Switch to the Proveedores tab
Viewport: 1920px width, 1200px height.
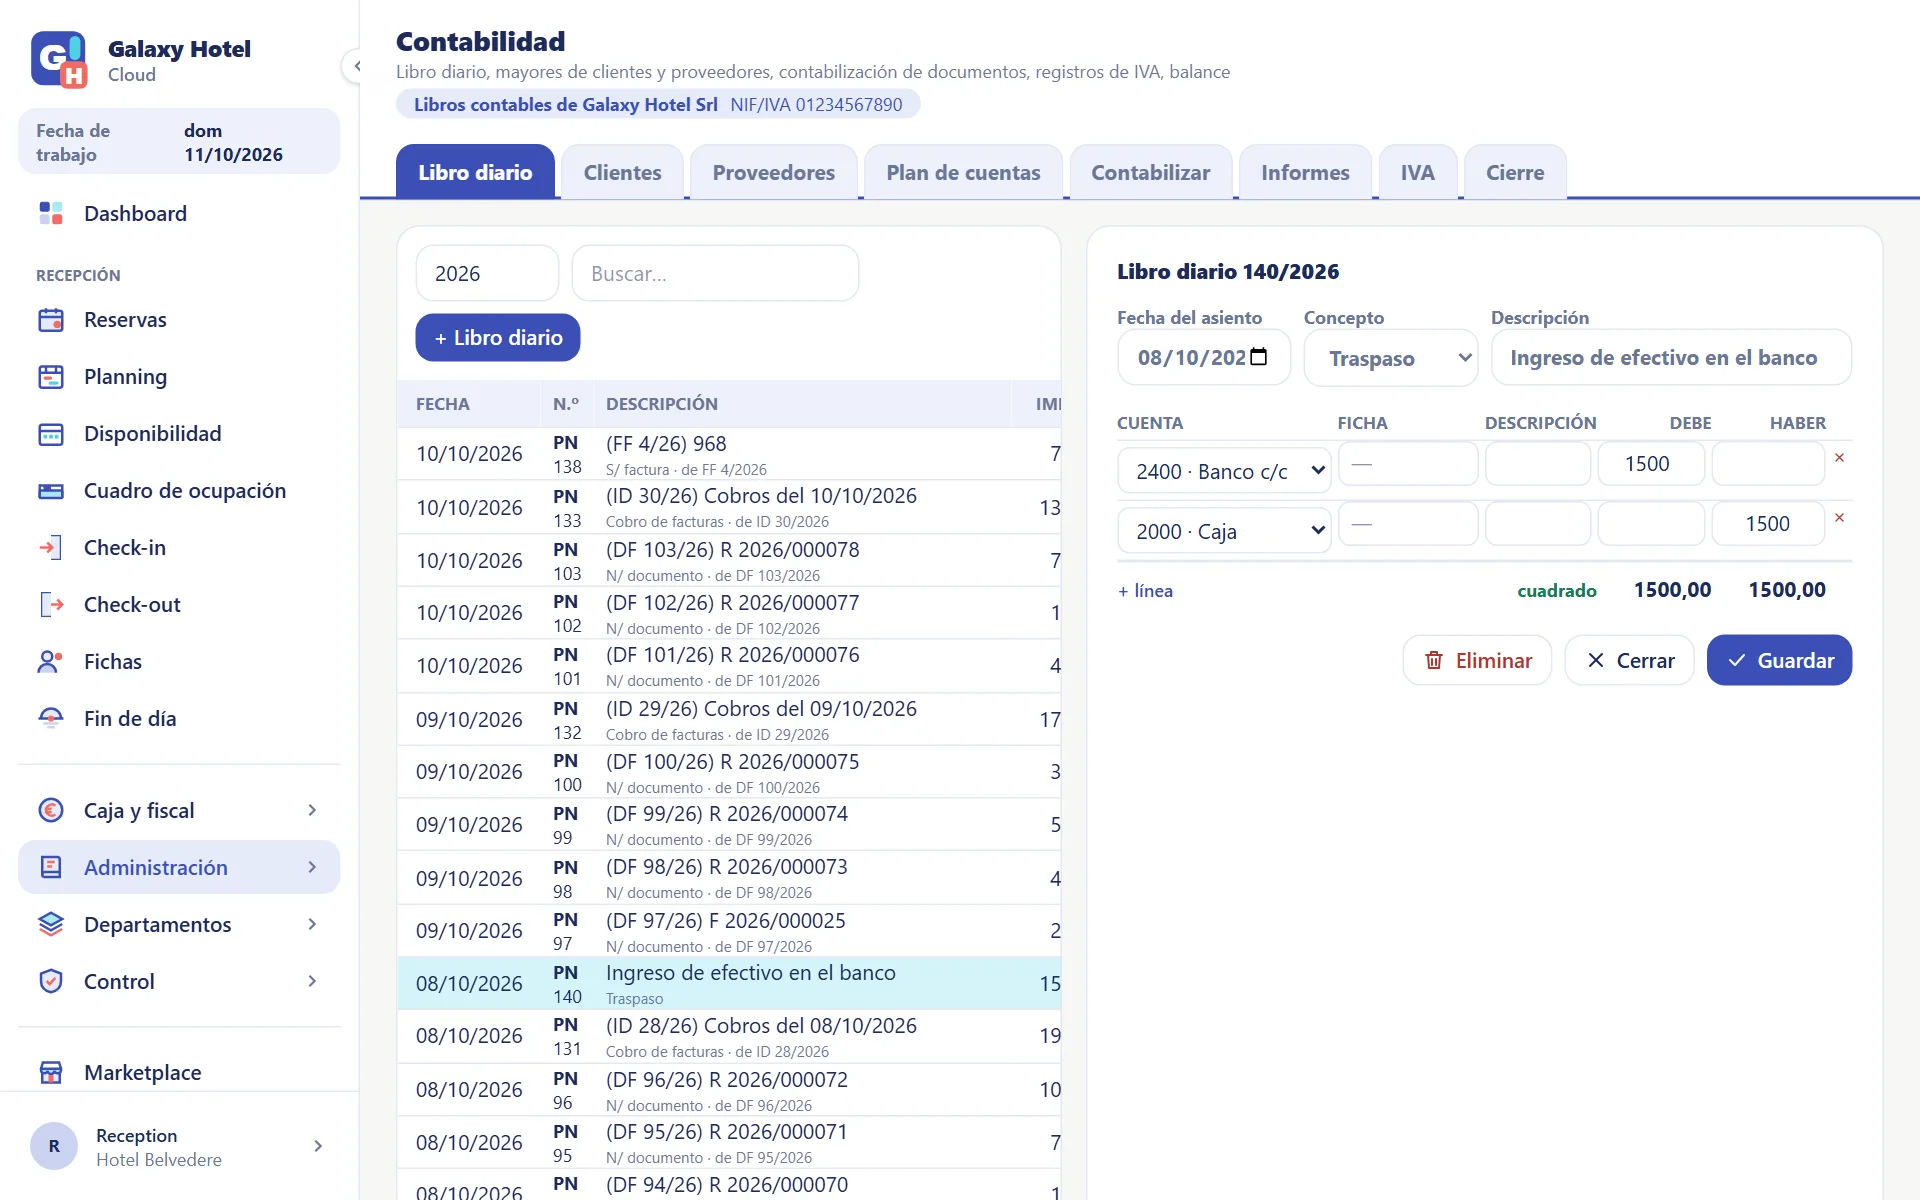click(773, 172)
